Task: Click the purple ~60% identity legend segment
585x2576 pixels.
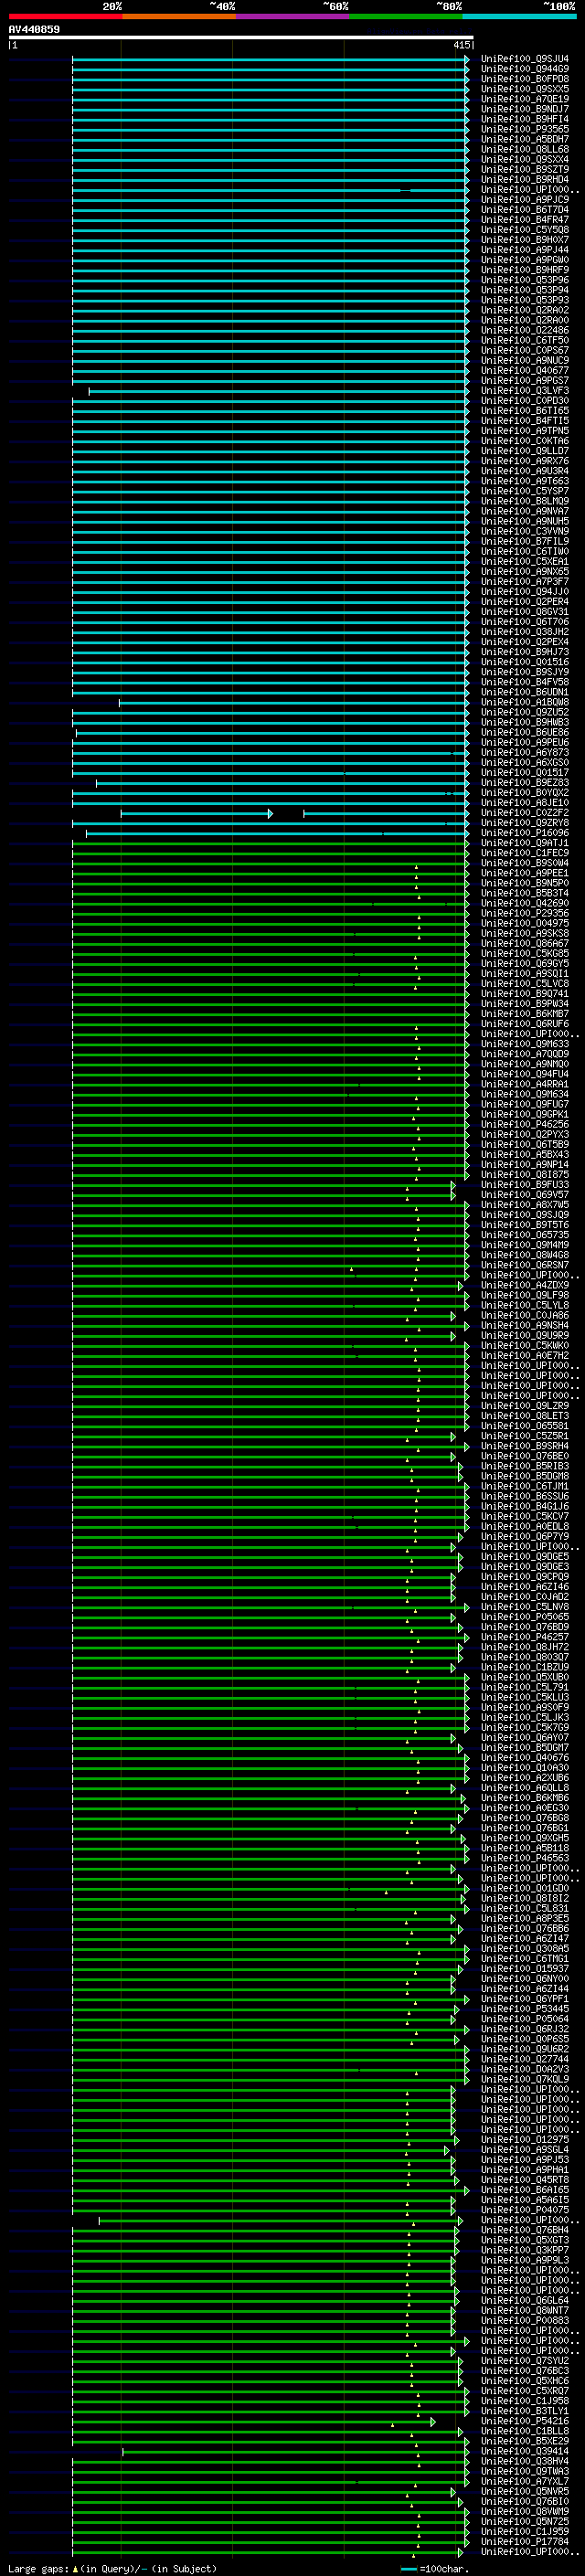Action: [x=293, y=17]
